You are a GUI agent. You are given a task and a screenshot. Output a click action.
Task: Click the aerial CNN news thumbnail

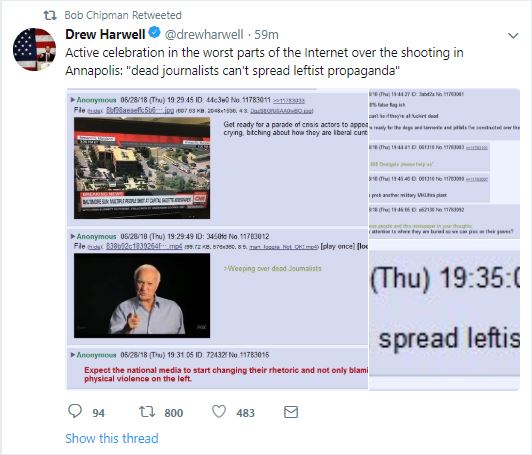point(142,168)
